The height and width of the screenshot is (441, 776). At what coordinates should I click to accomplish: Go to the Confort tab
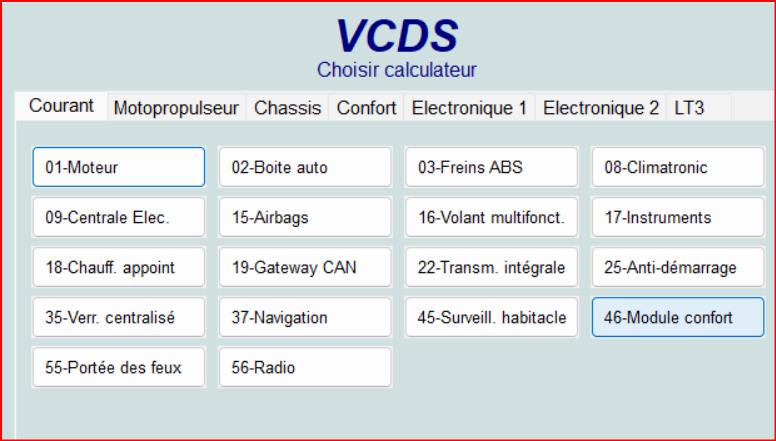tap(366, 108)
